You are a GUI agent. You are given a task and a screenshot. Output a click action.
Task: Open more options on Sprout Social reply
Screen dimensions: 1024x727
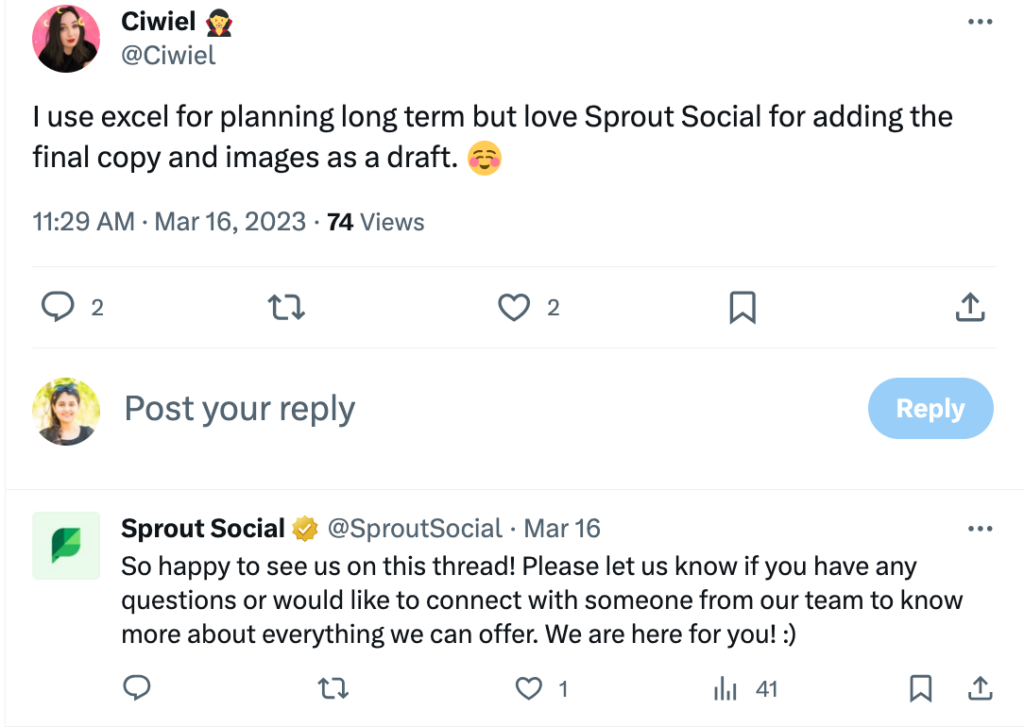tap(980, 528)
